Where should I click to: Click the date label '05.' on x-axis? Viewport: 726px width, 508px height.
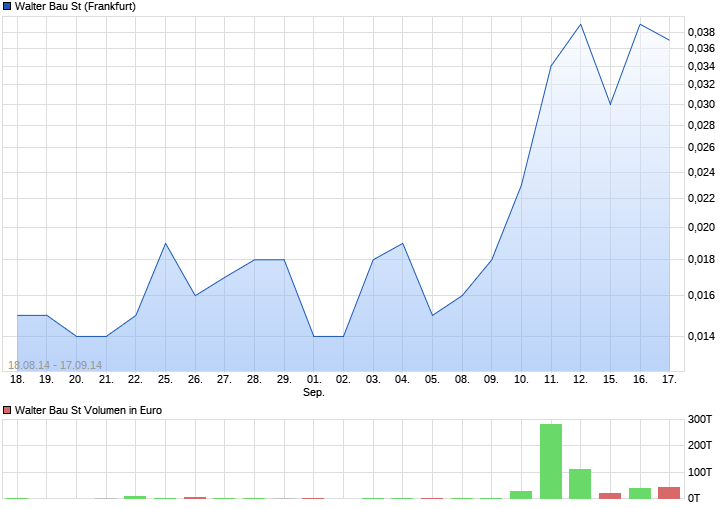432,379
